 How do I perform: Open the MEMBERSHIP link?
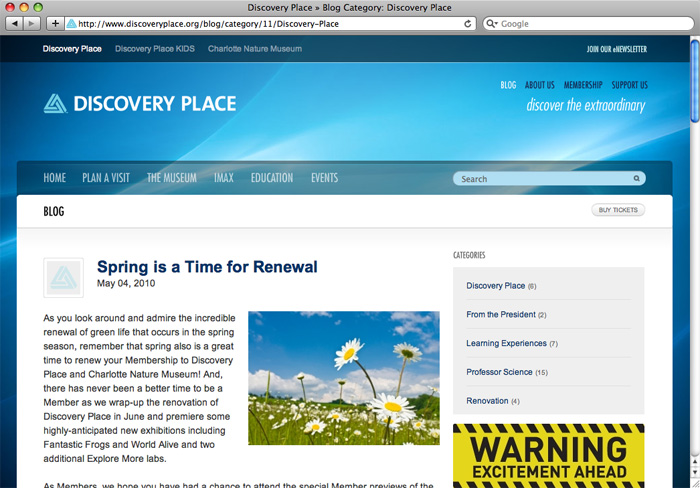(x=583, y=85)
